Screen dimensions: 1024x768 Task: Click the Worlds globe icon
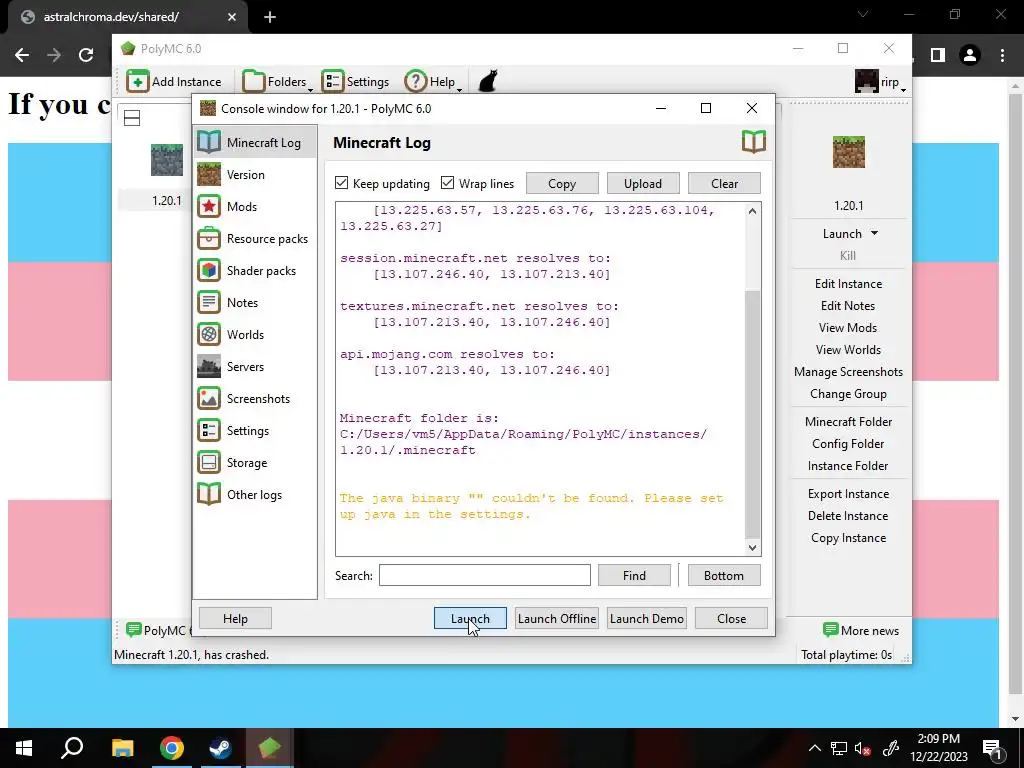[209, 334]
